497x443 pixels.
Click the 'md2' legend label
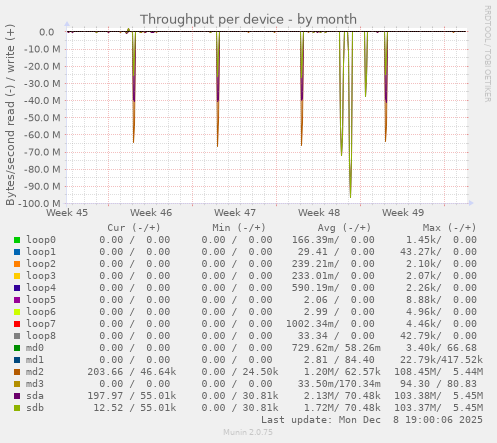click(35, 372)
